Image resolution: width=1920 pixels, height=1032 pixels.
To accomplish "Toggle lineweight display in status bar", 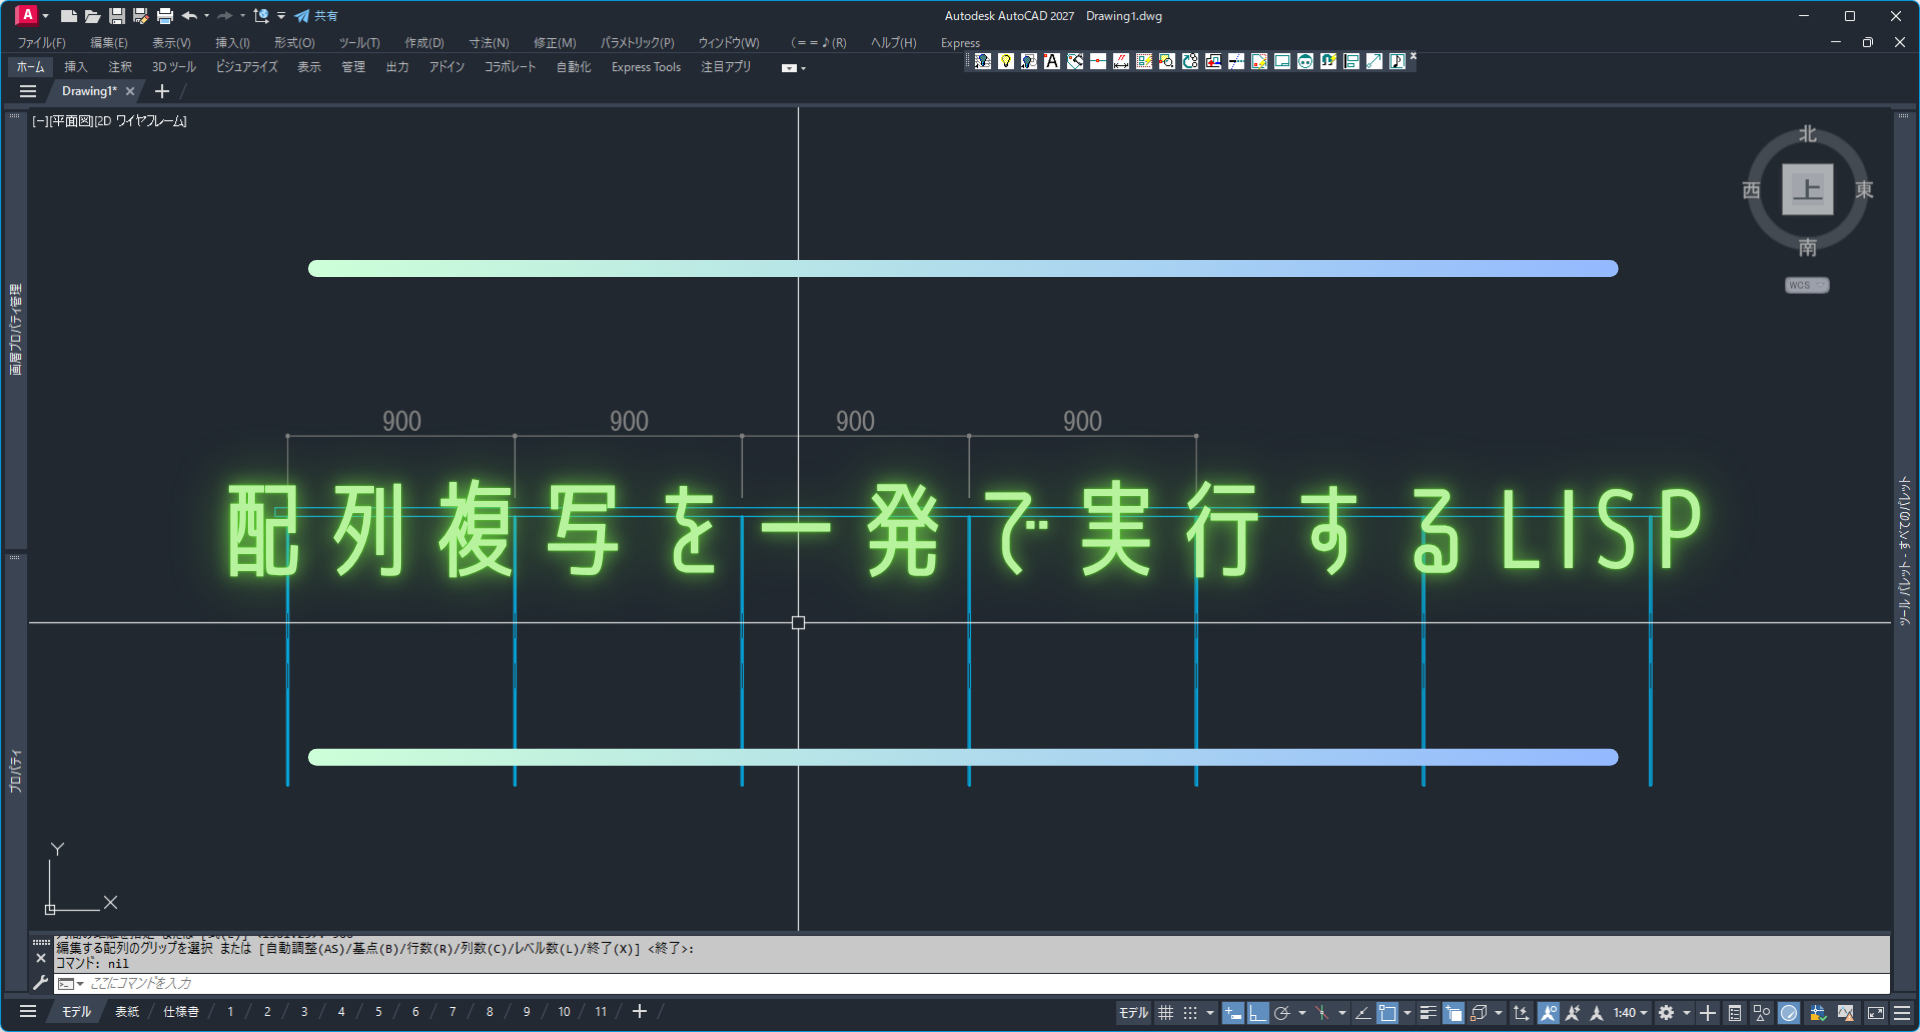I will click(1428, 1013).
